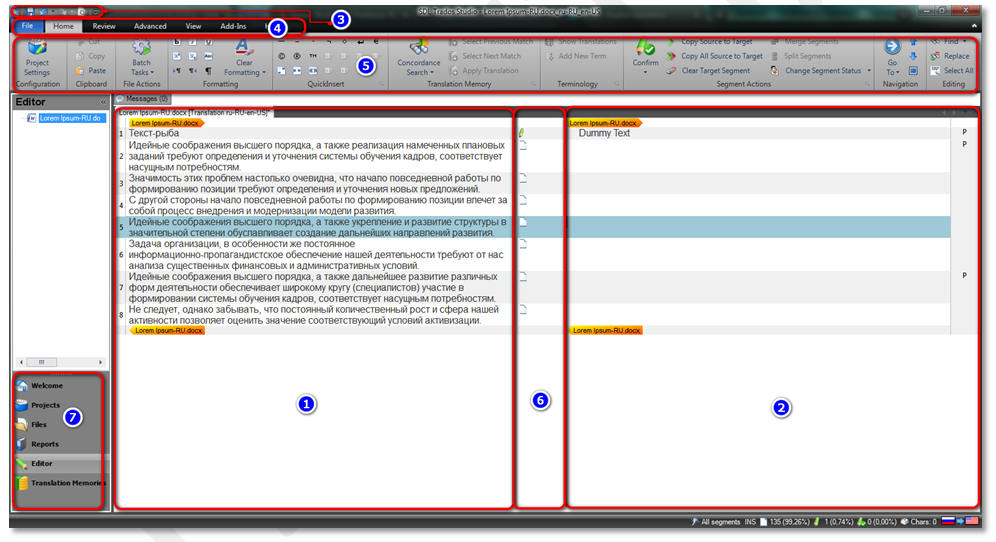Viewport: 996px width, 542px height.
Task: Click the target cell of segment 5
Action: pyautogui.click(x=760, y=227)
